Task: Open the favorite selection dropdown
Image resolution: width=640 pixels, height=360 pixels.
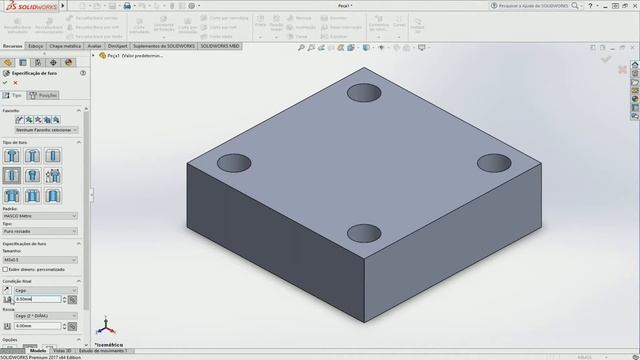Action: (46, 130)
